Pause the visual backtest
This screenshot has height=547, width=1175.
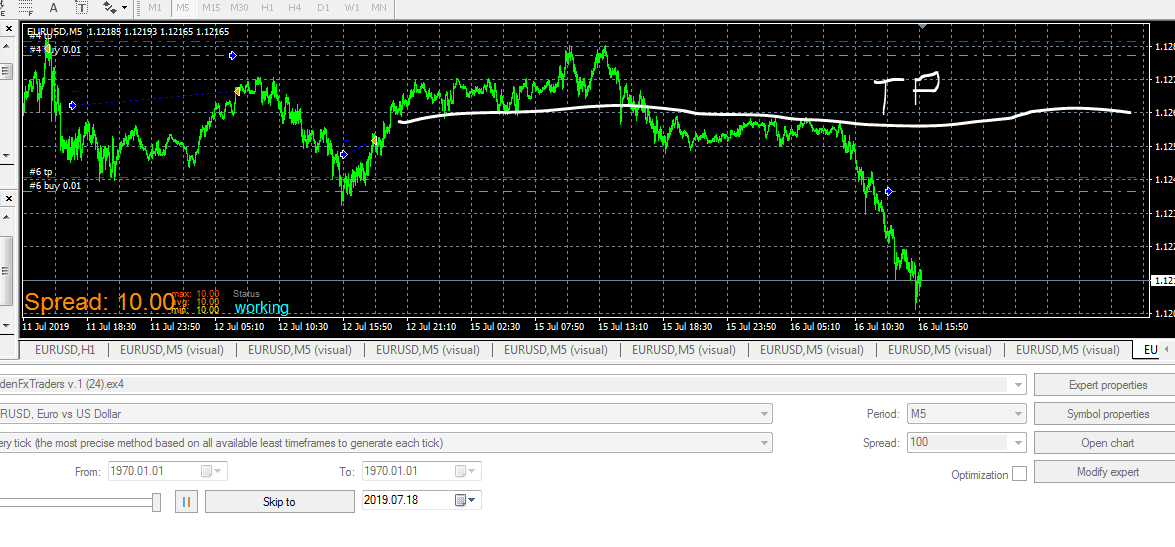click(x=186, y=502)
